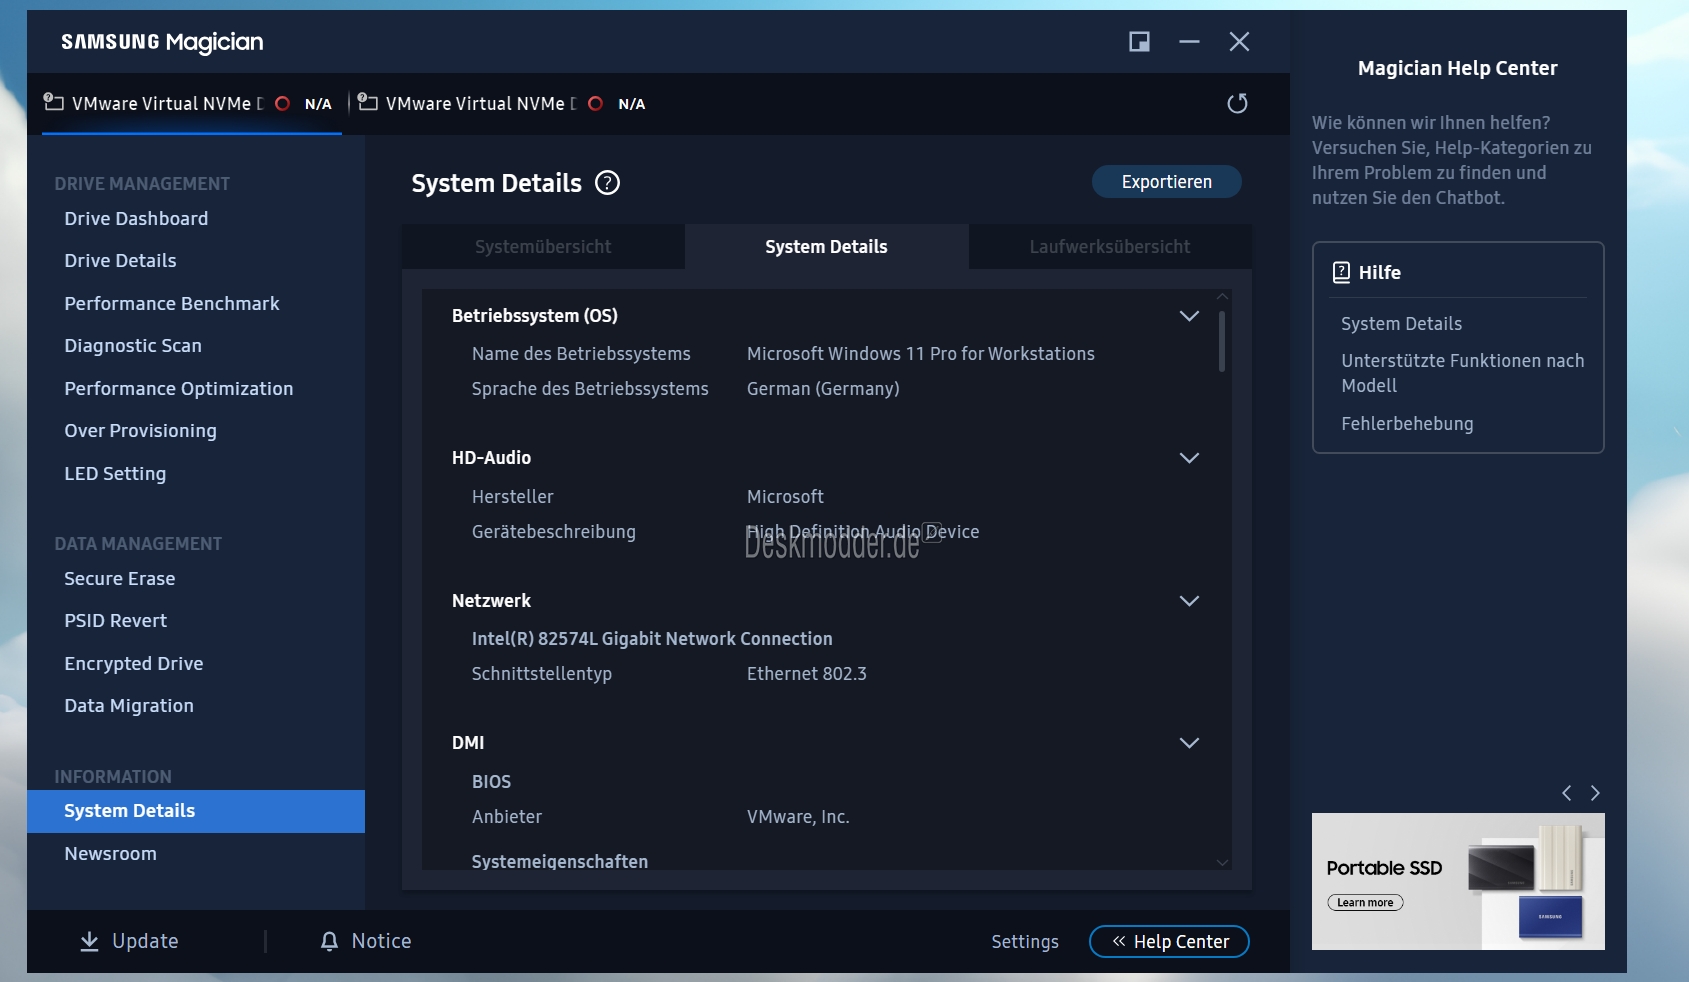Click the German (Germany) language value
The height and width of the screenshot is (982, 1689).
pyautogui.click(x=823, y=389)
